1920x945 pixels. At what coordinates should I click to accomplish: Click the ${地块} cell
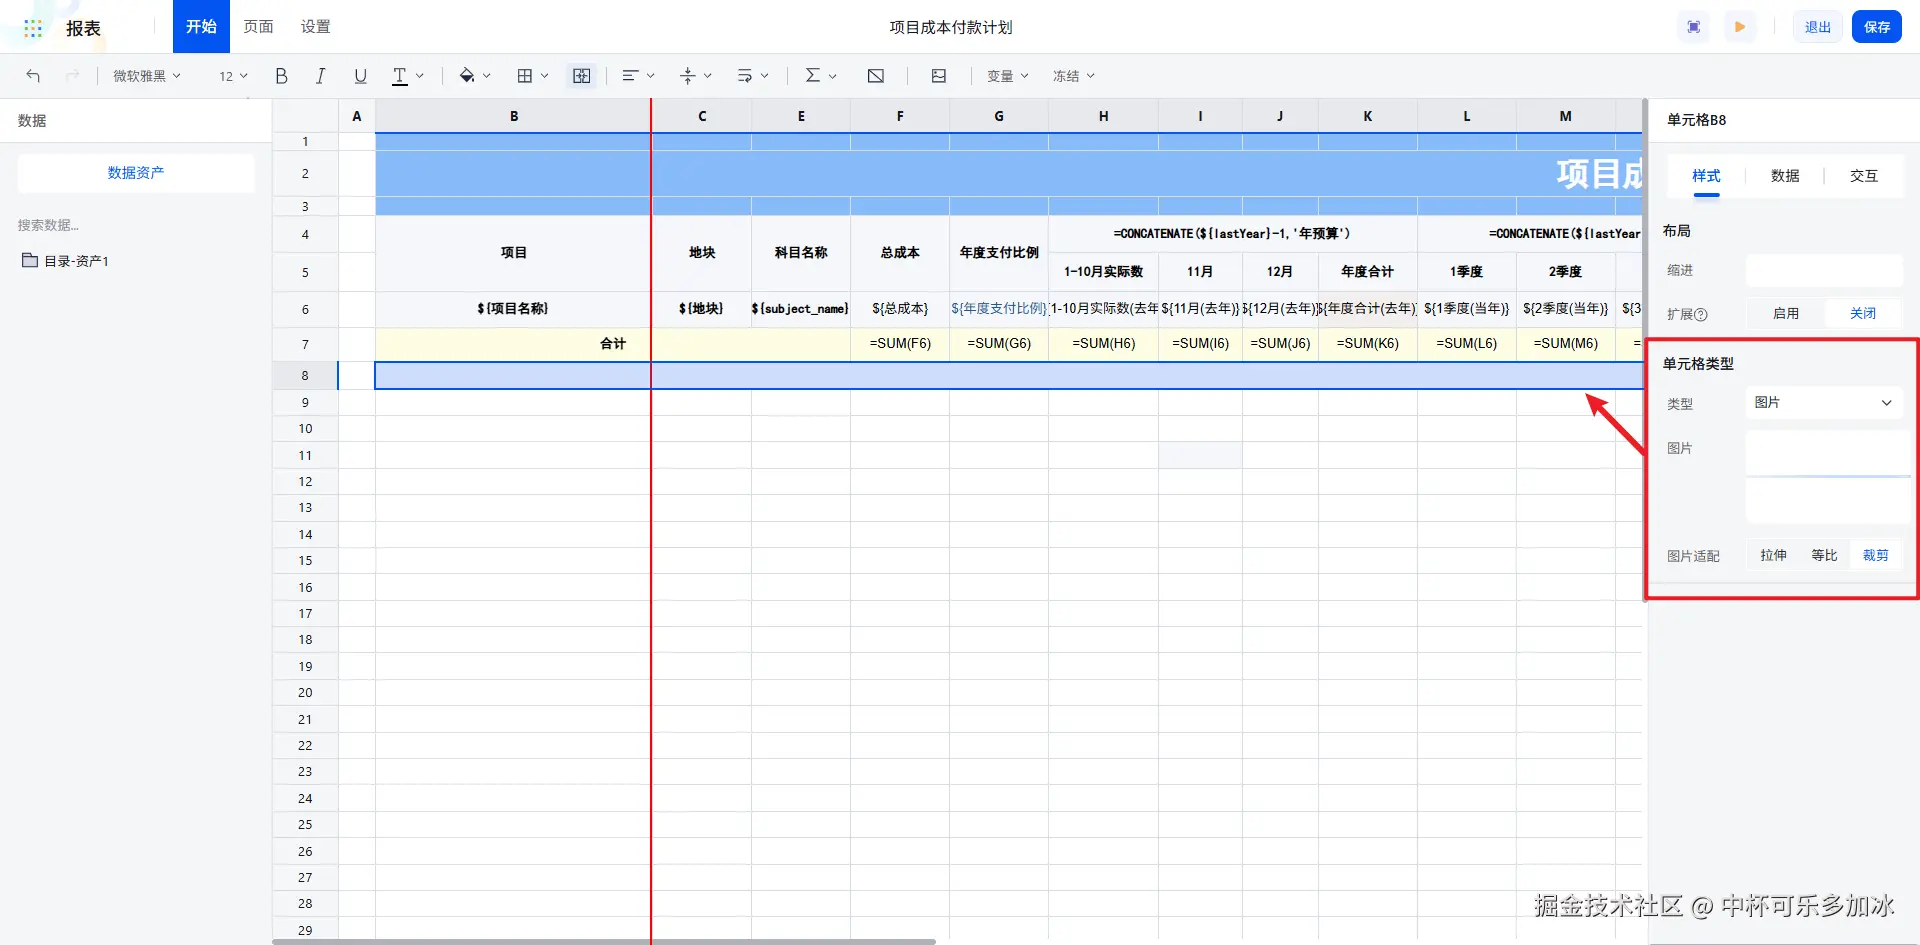pos(701,309)
